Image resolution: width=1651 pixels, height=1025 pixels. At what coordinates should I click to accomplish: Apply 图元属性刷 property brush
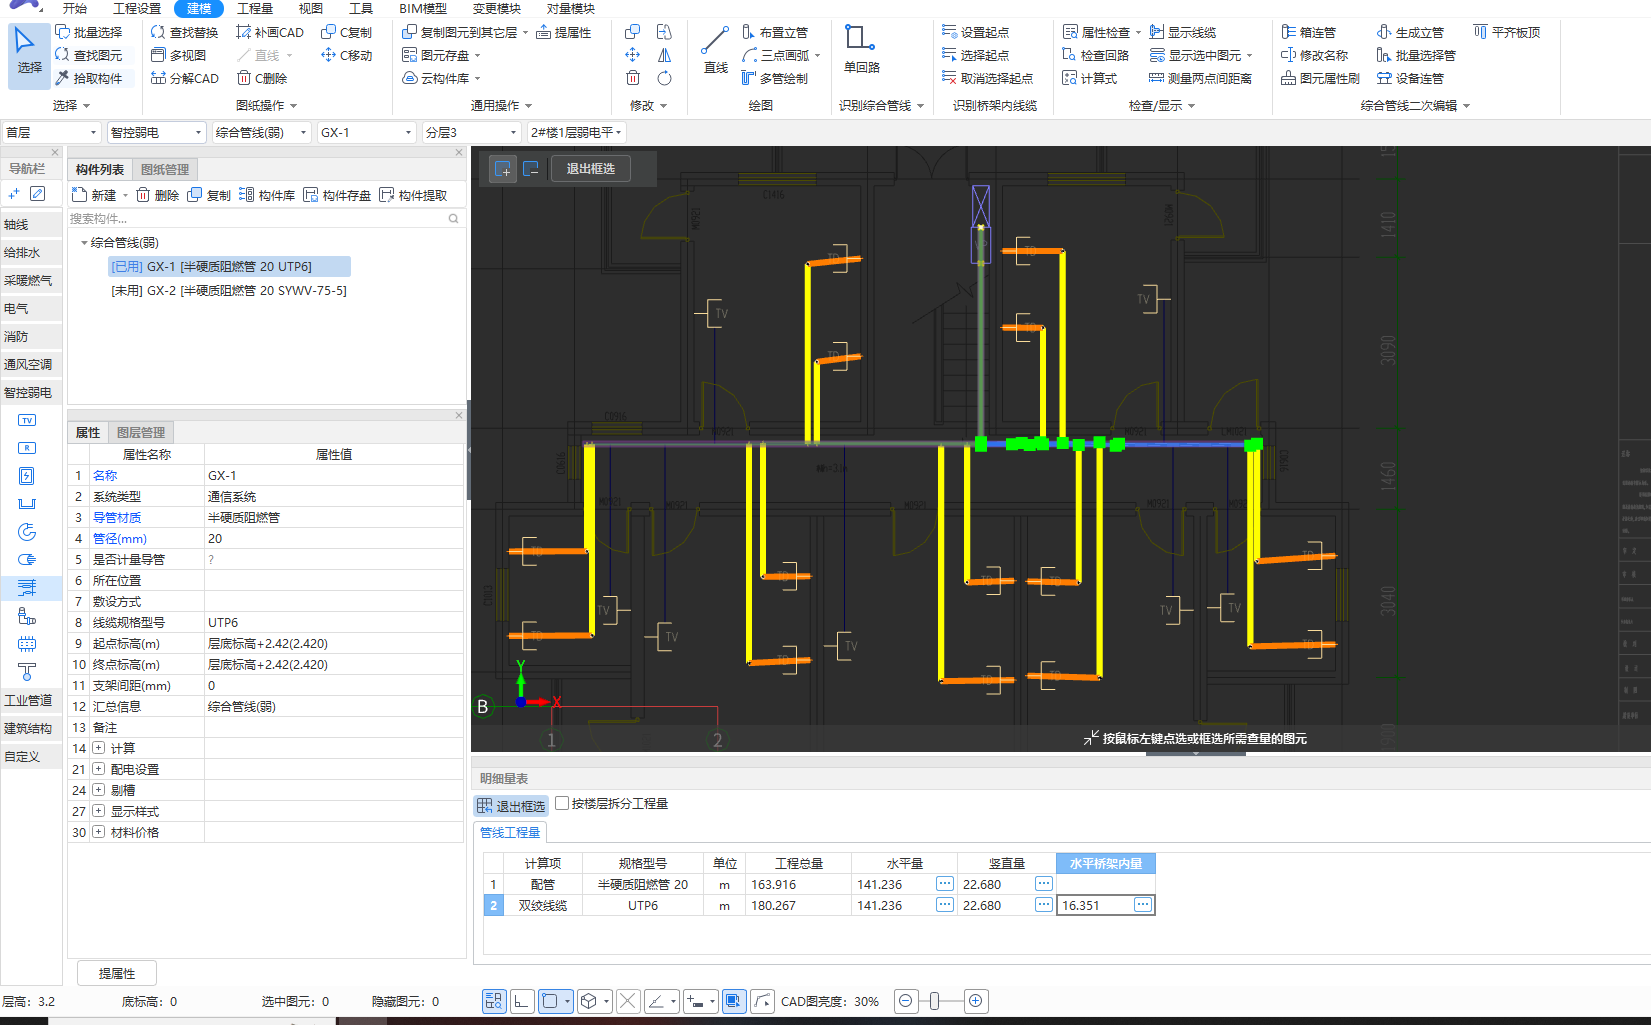(1321, 78)
